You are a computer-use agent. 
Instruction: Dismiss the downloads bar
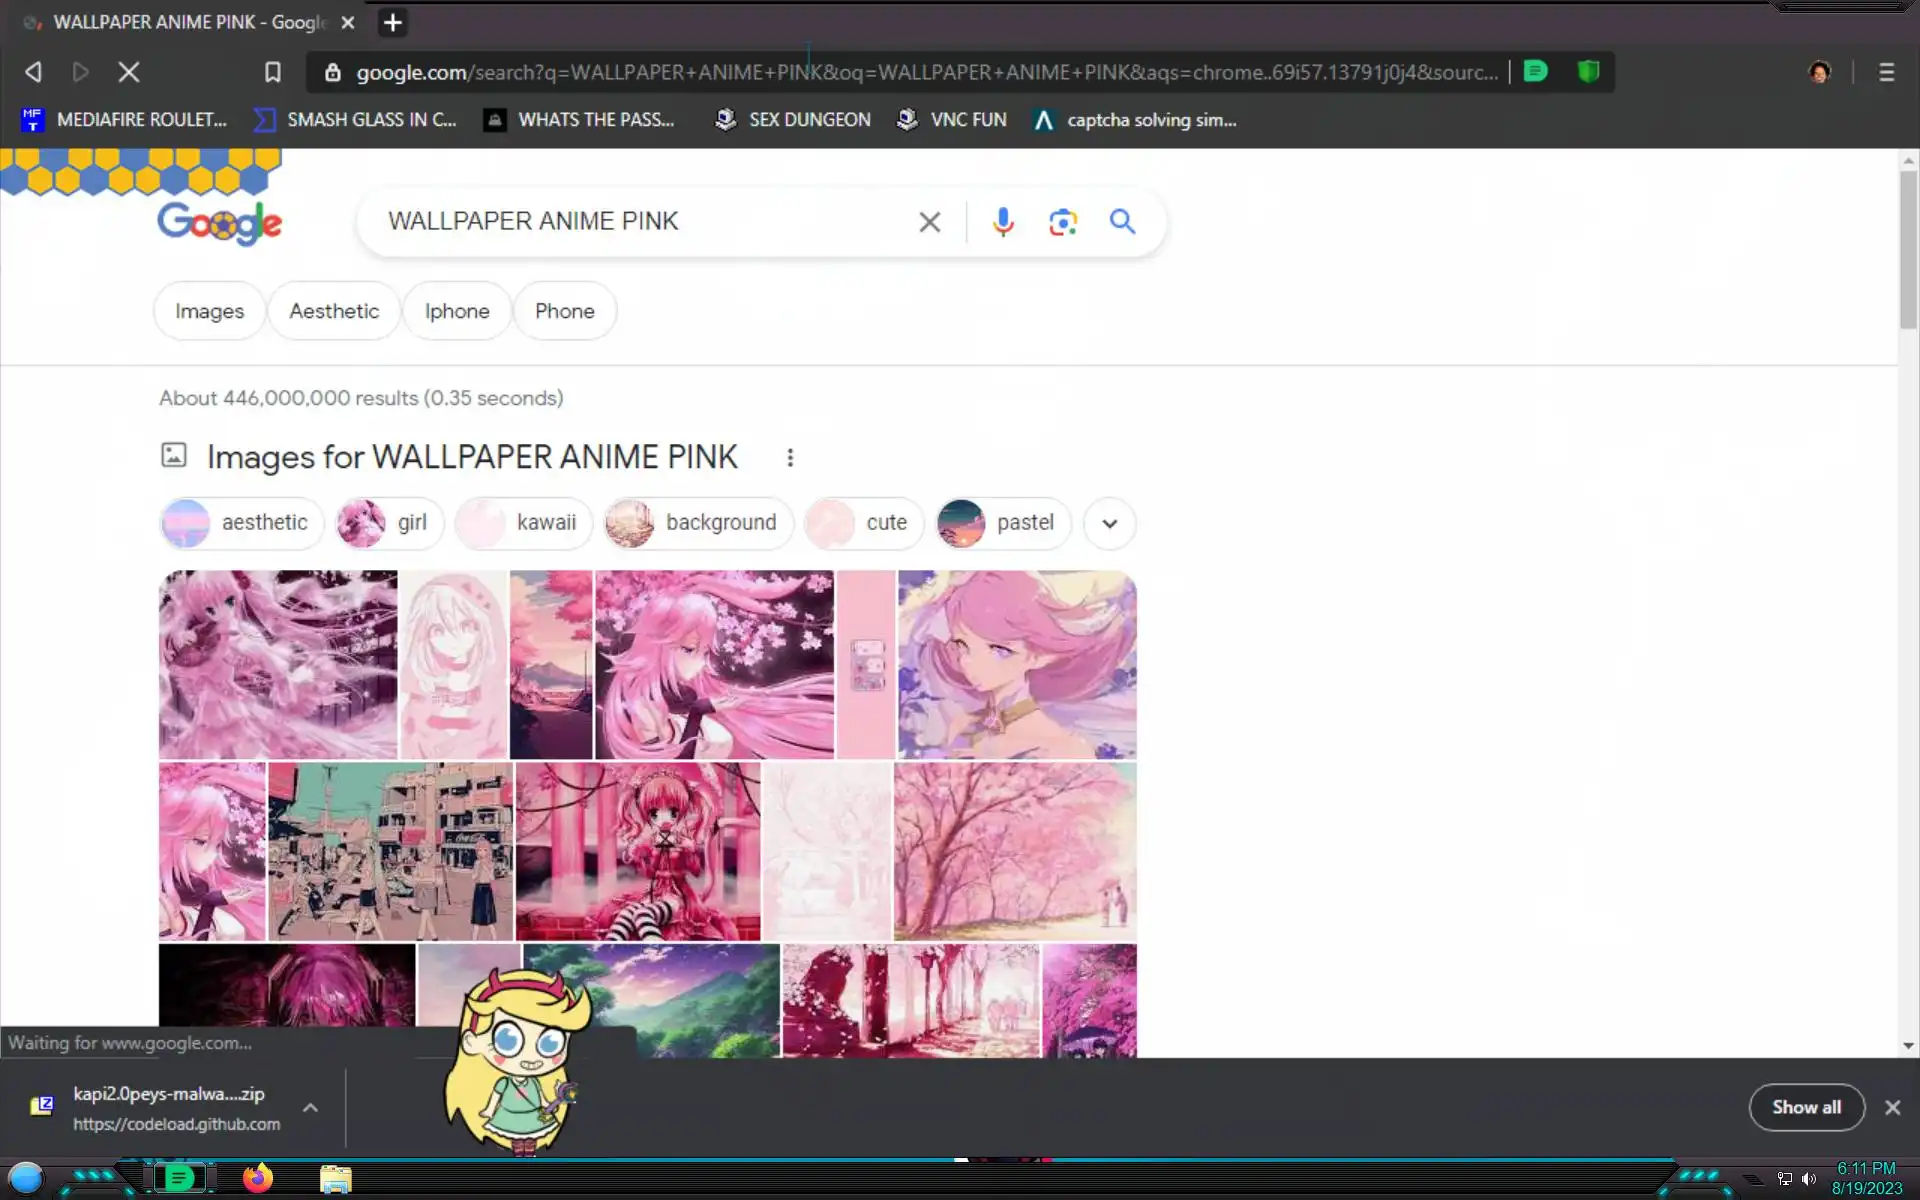[x=1892, y=1107]
